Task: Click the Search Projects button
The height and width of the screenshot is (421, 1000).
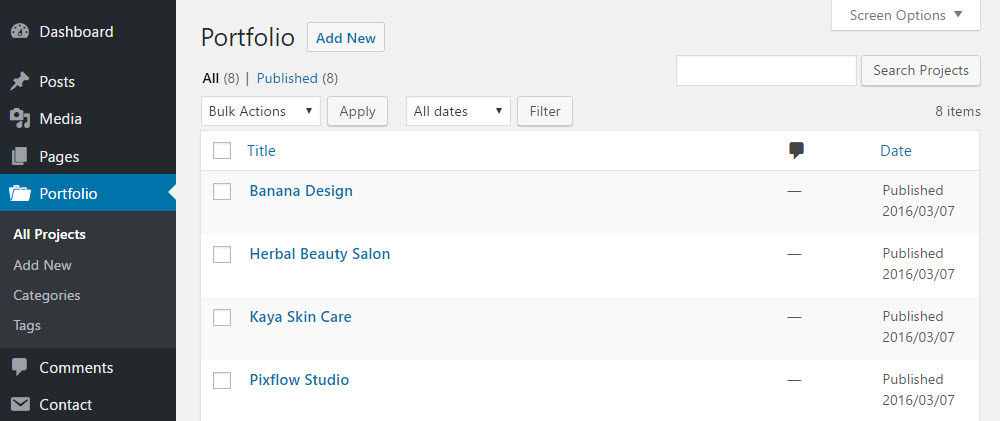Action: (920, 71)
